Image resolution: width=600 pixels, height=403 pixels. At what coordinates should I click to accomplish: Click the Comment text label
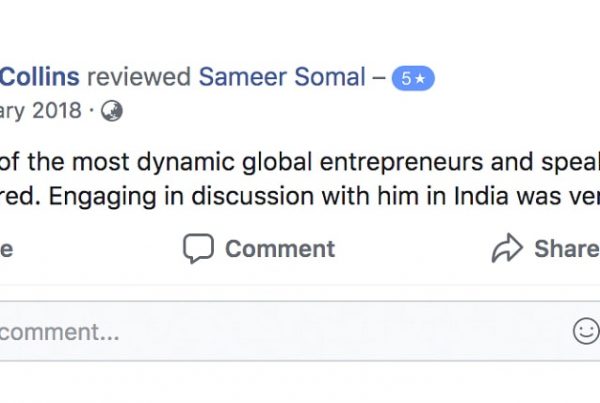280,249
